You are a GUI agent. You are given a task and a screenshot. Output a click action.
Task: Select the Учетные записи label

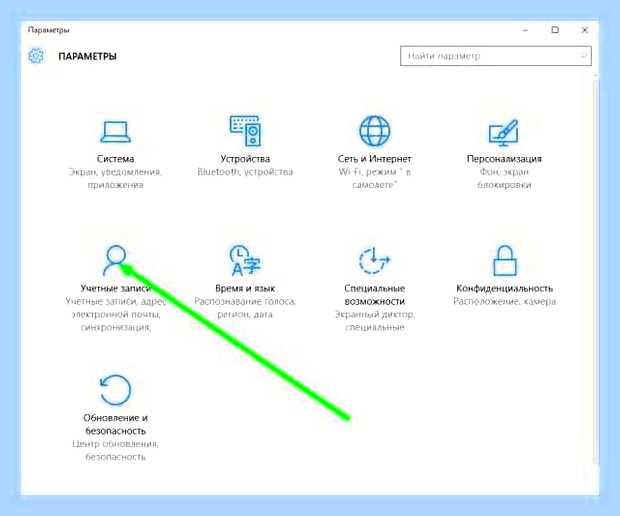click(115, 288)
